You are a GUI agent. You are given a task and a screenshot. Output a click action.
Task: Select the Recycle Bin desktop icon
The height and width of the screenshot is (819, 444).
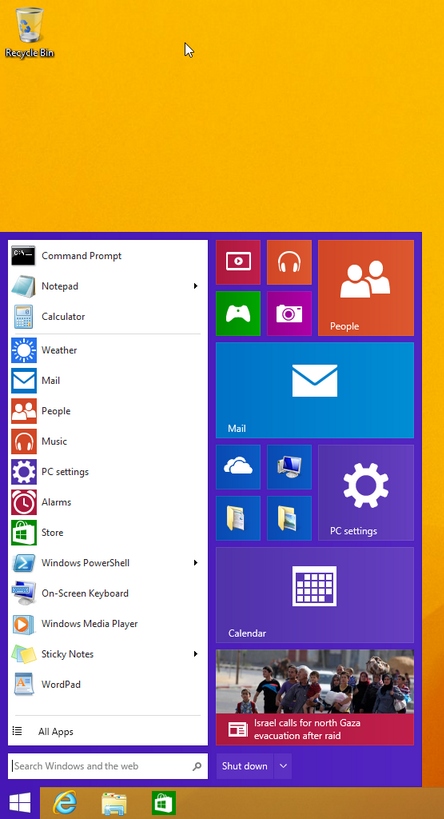pyautogui.click(x=29, y=32)
